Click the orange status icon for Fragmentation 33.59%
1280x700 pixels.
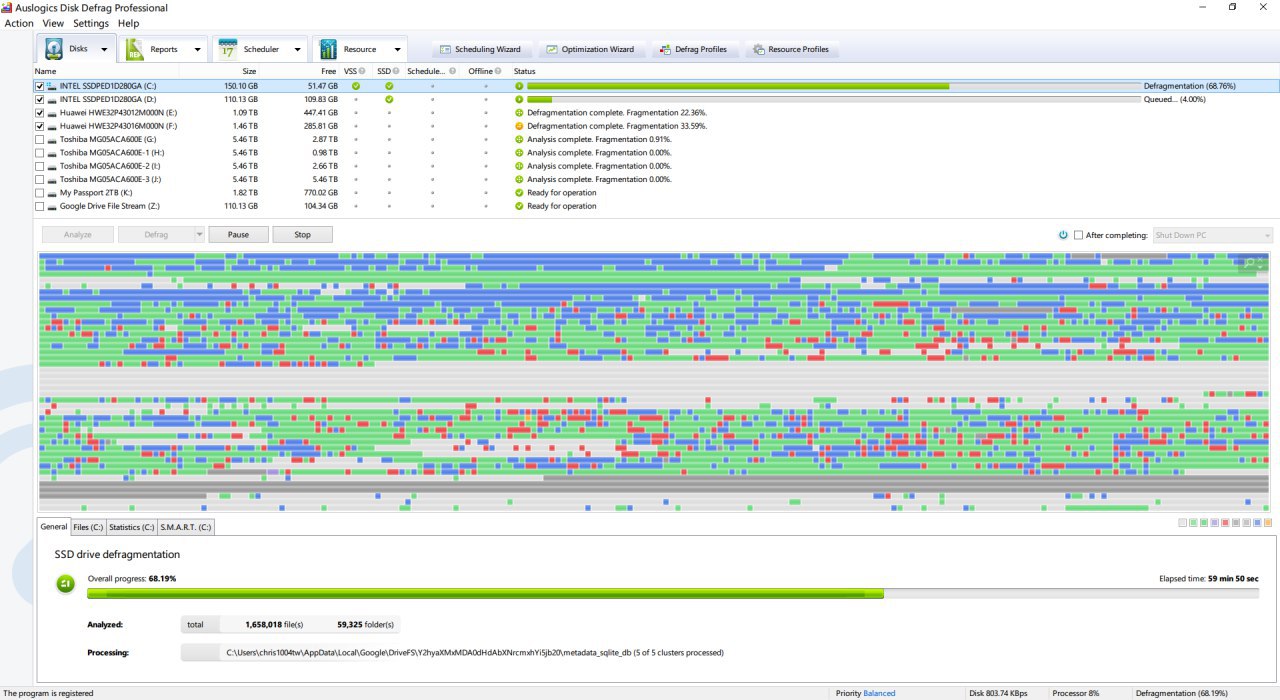click(519, 126)
